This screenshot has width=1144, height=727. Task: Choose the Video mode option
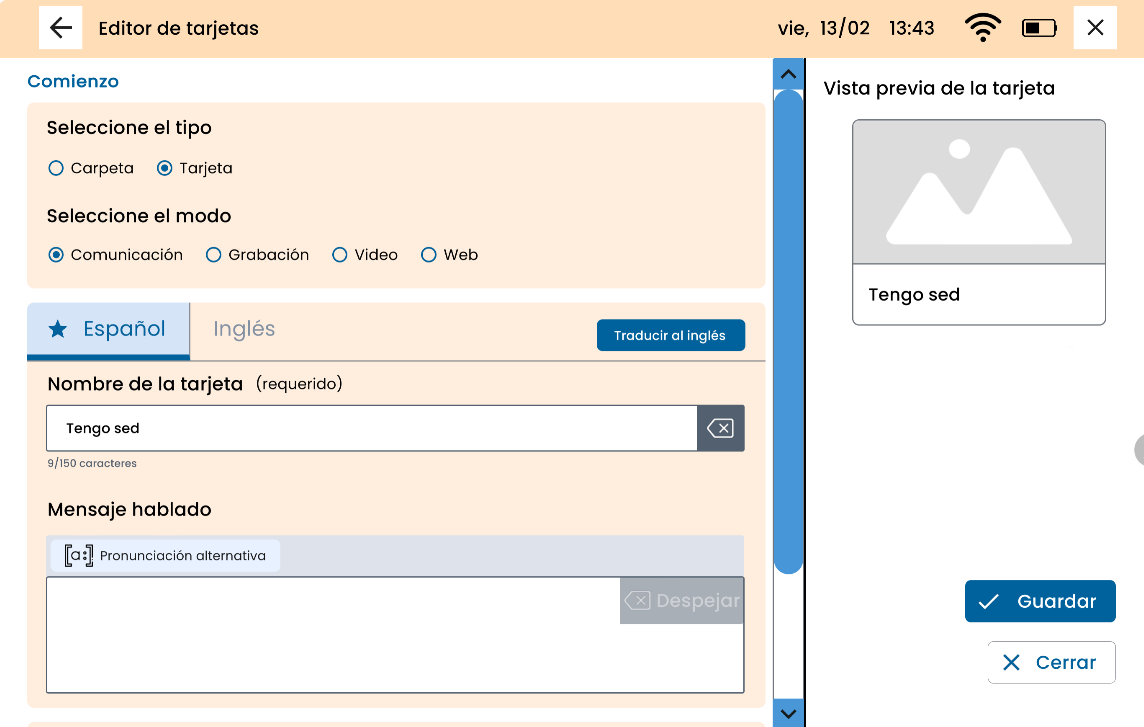pyautogui.click(x=340, y=255)
